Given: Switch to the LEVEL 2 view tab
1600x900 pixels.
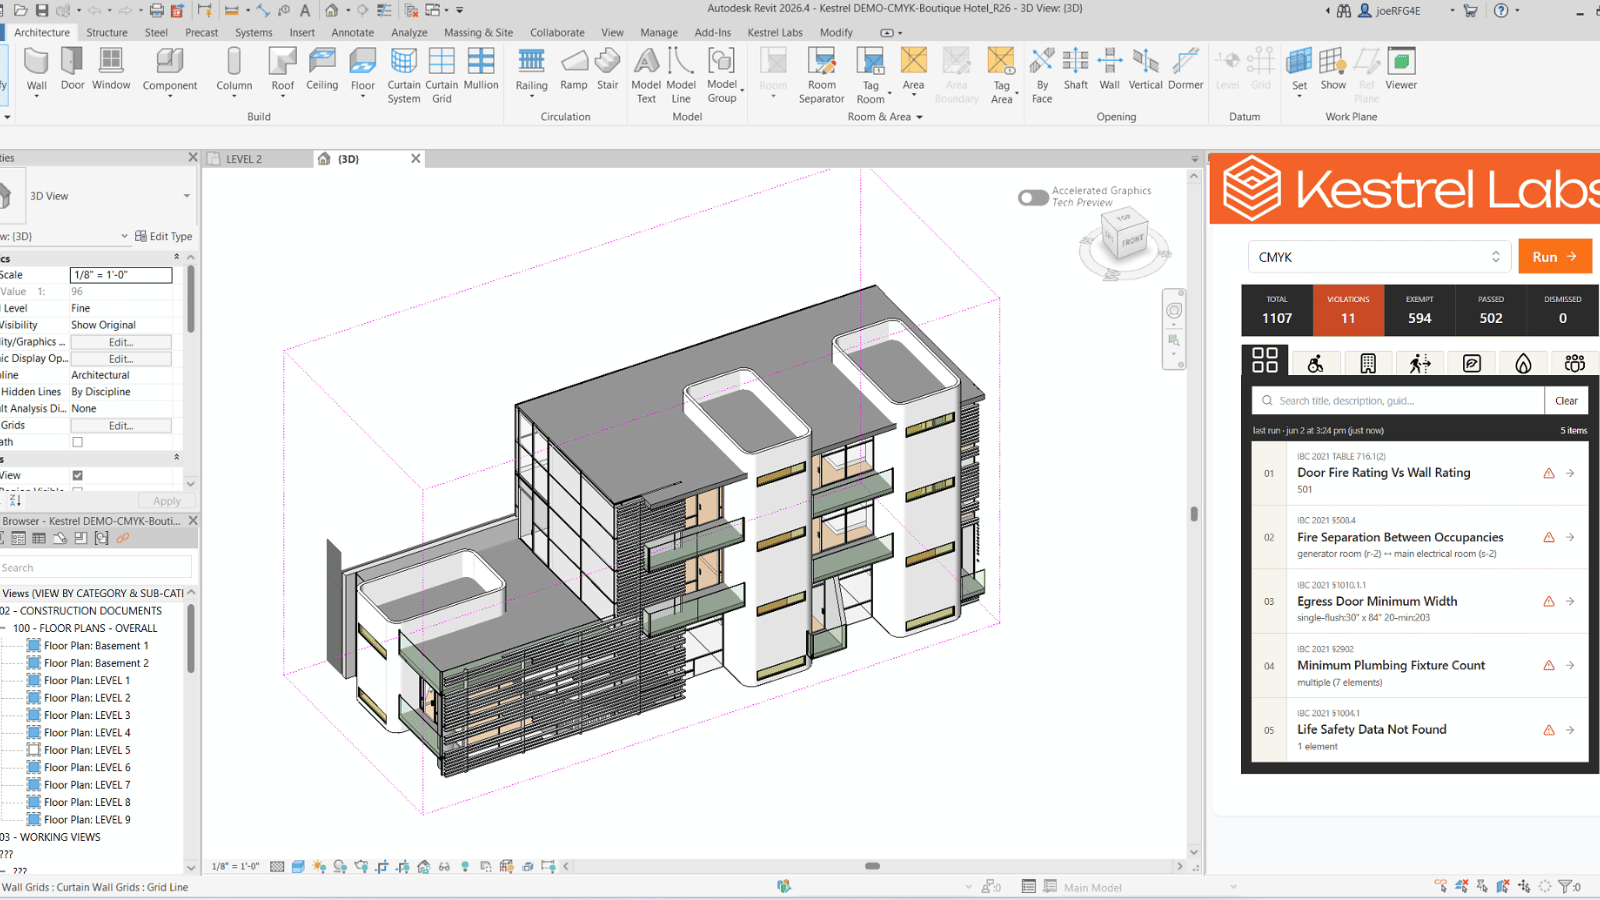Looking at the screenshot, I should pyautogui.click(x=244, y=159).
